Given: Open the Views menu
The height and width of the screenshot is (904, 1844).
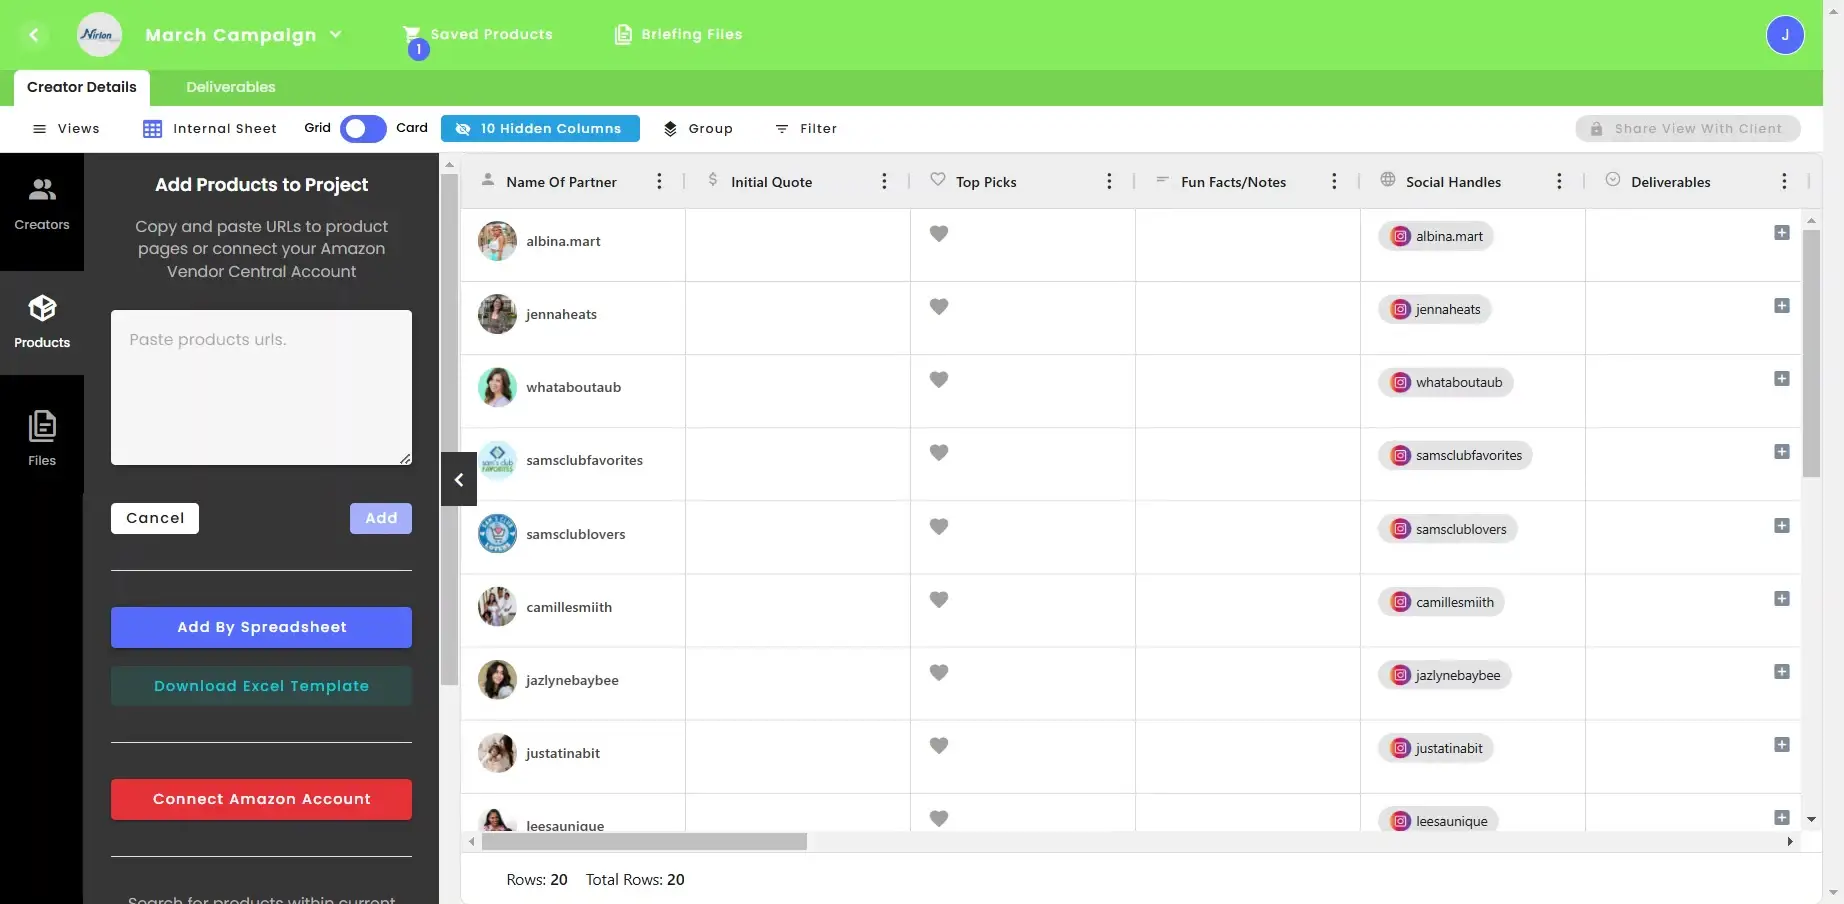Looking at the screenshot, I should pos(67,128).
